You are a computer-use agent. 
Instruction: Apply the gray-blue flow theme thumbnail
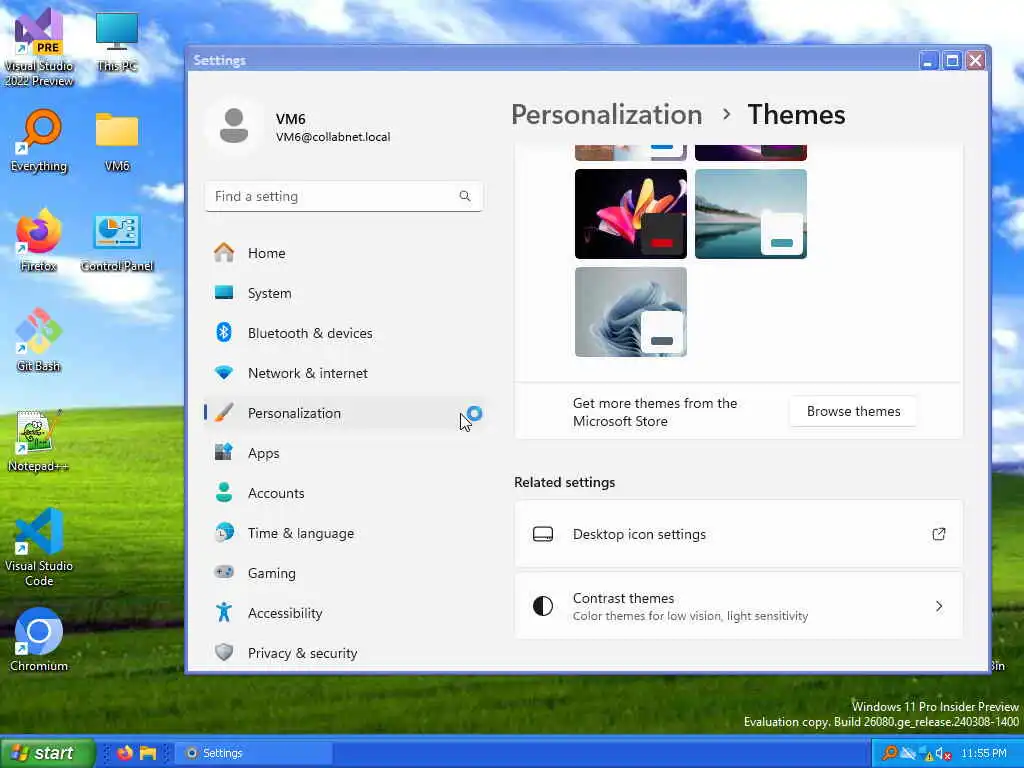pyautogui.click(x=631, y=312)
